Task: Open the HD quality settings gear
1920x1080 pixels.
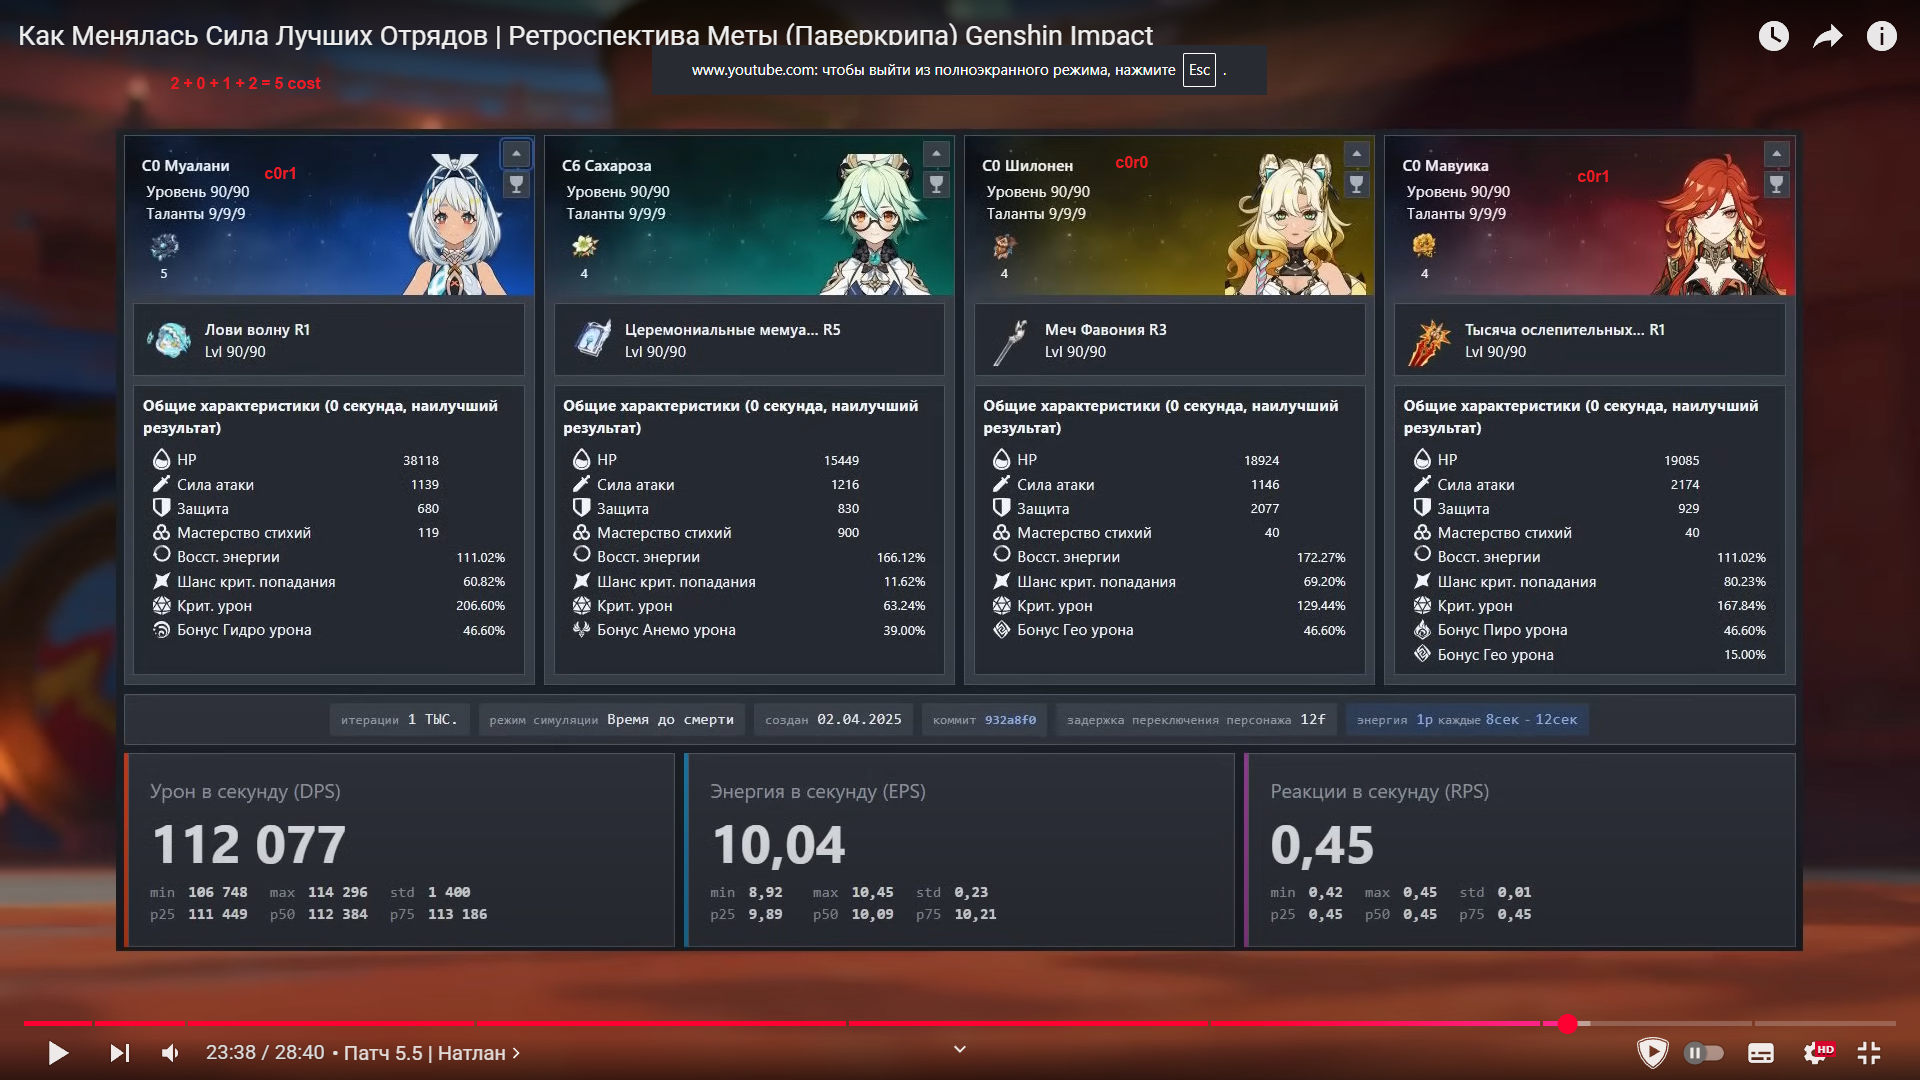Action: tap(1815, 1053)
